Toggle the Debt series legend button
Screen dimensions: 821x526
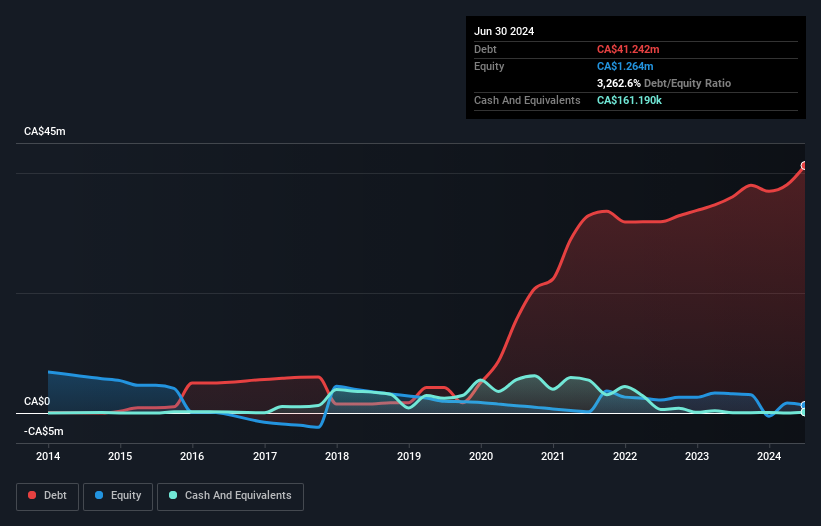pyautogui.click(x=47, y=496)
